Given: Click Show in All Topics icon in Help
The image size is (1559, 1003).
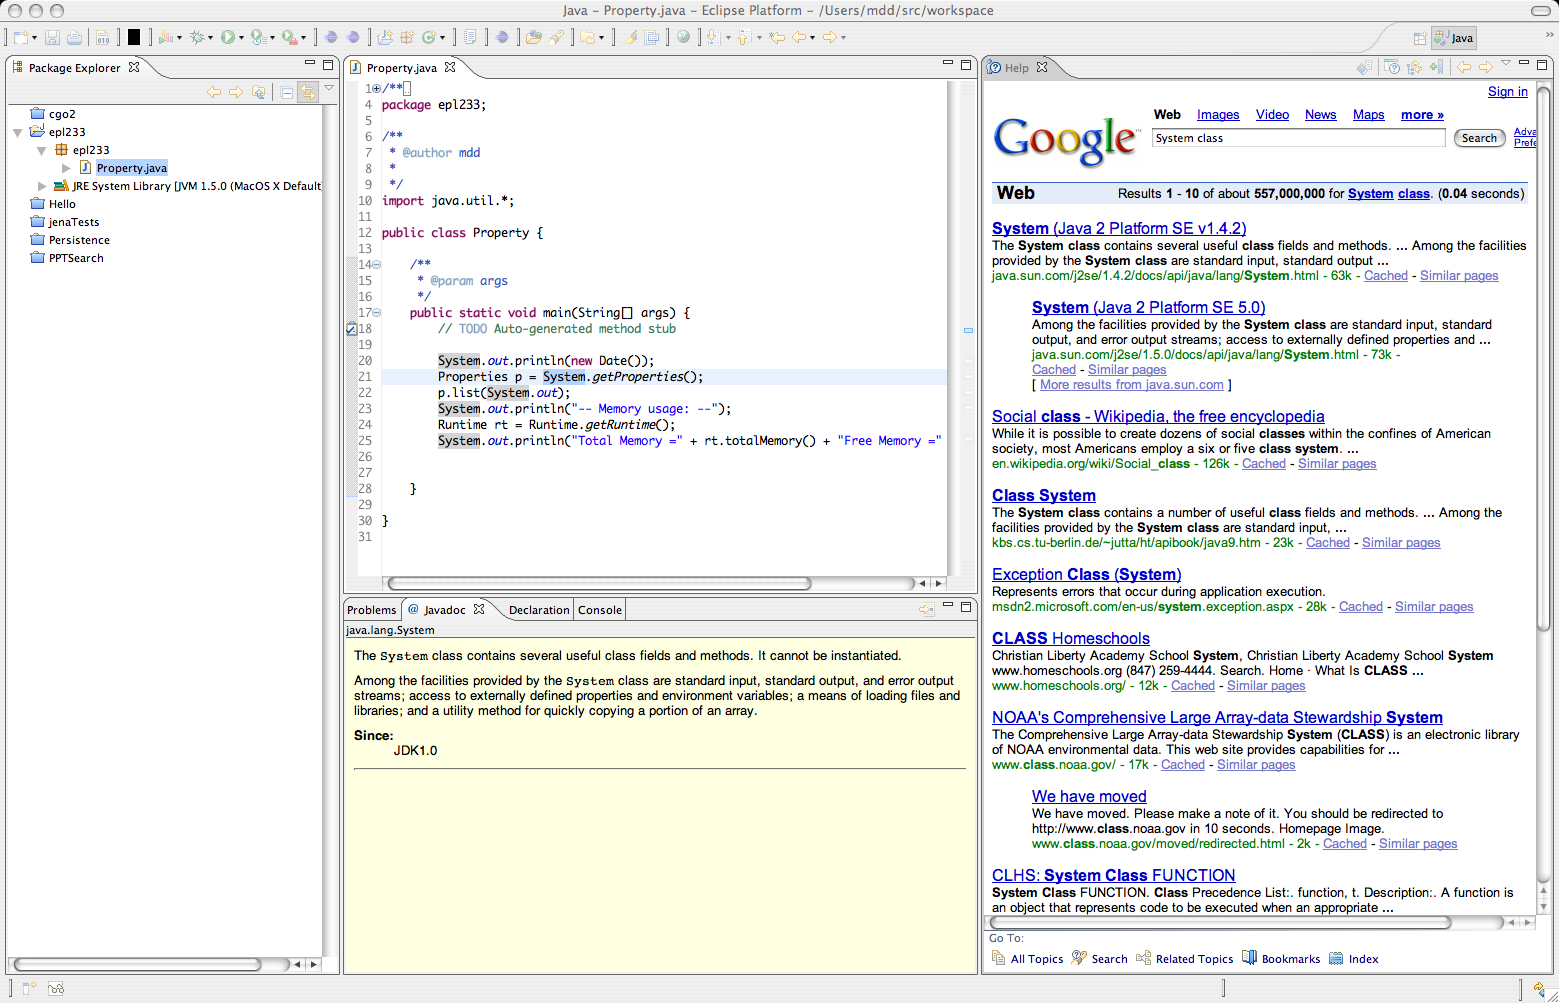Looking at the screenshot, I should coord(1414,67).
